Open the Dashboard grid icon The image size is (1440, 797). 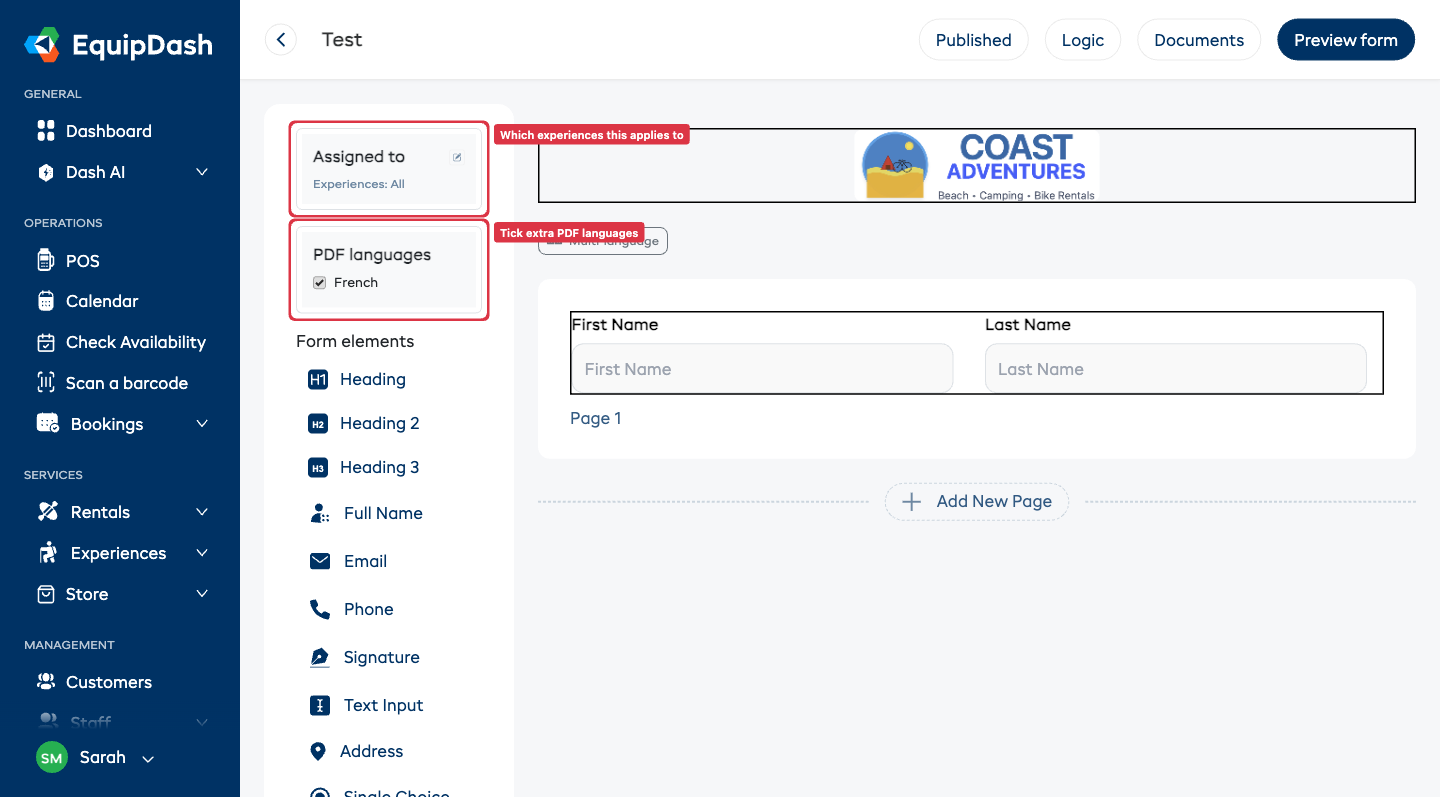(x=45, y=131)
